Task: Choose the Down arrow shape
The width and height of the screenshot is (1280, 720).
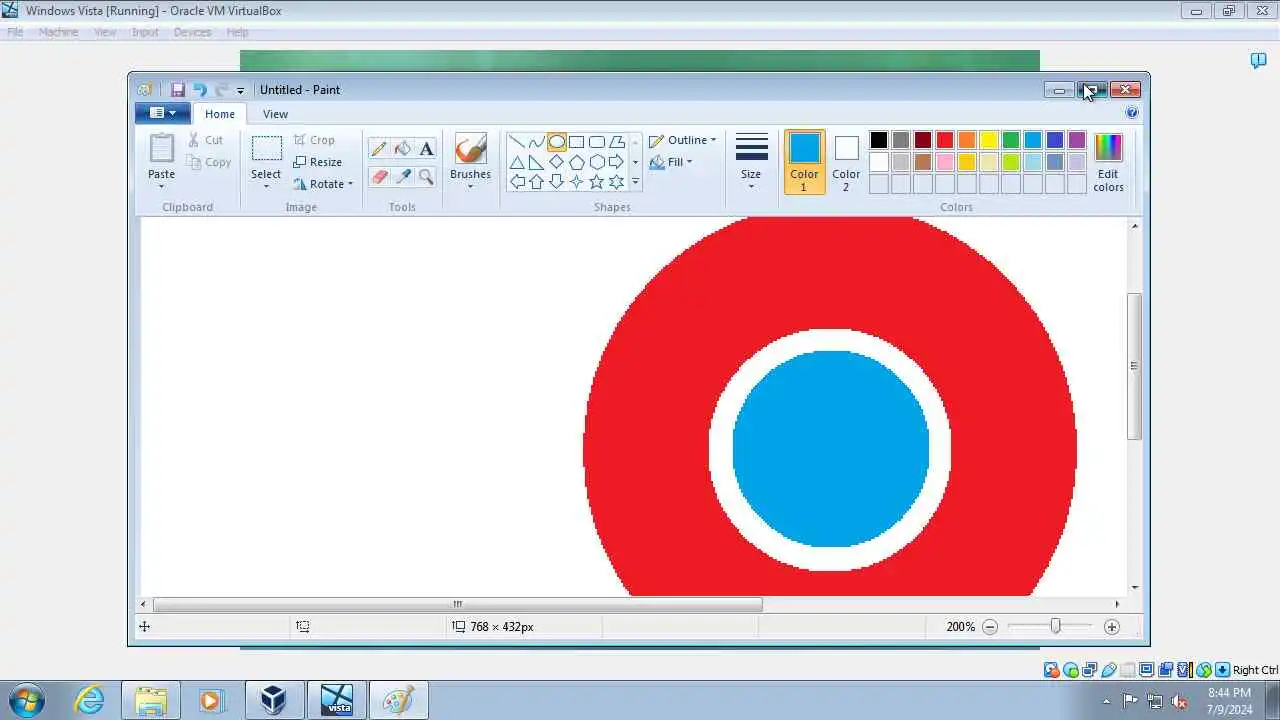Action: [x=557, y=182]
